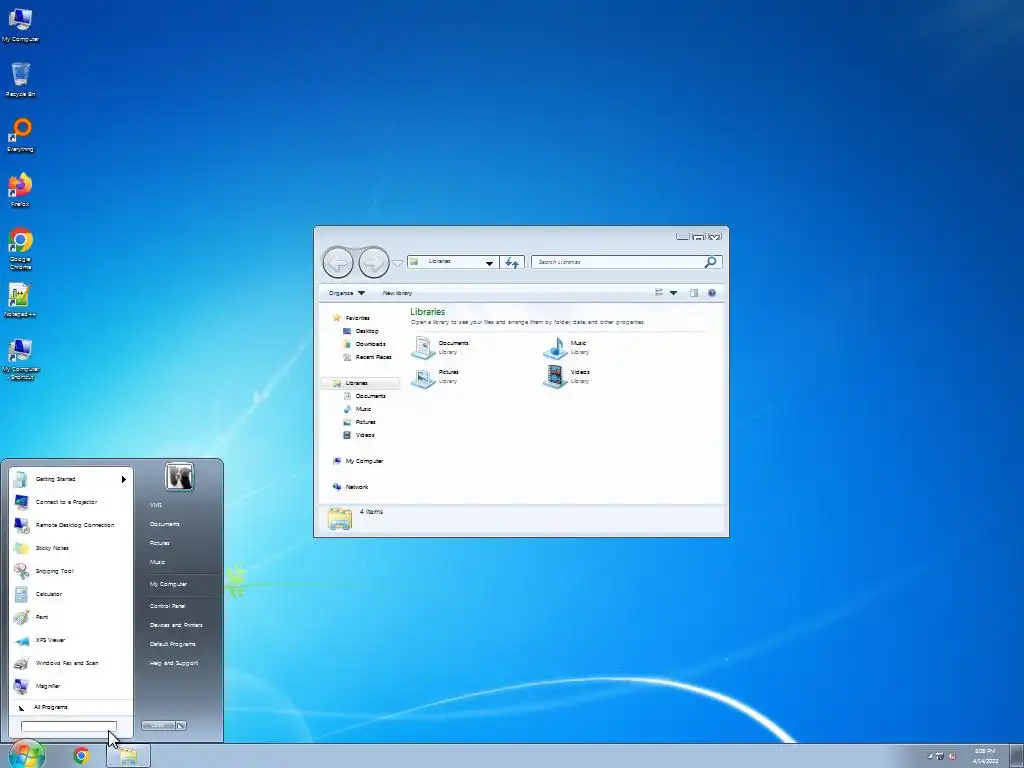Launch Remote Desktop Connection
The height and width of the screenshot is (768, 1024).
[x=71, y=525]
